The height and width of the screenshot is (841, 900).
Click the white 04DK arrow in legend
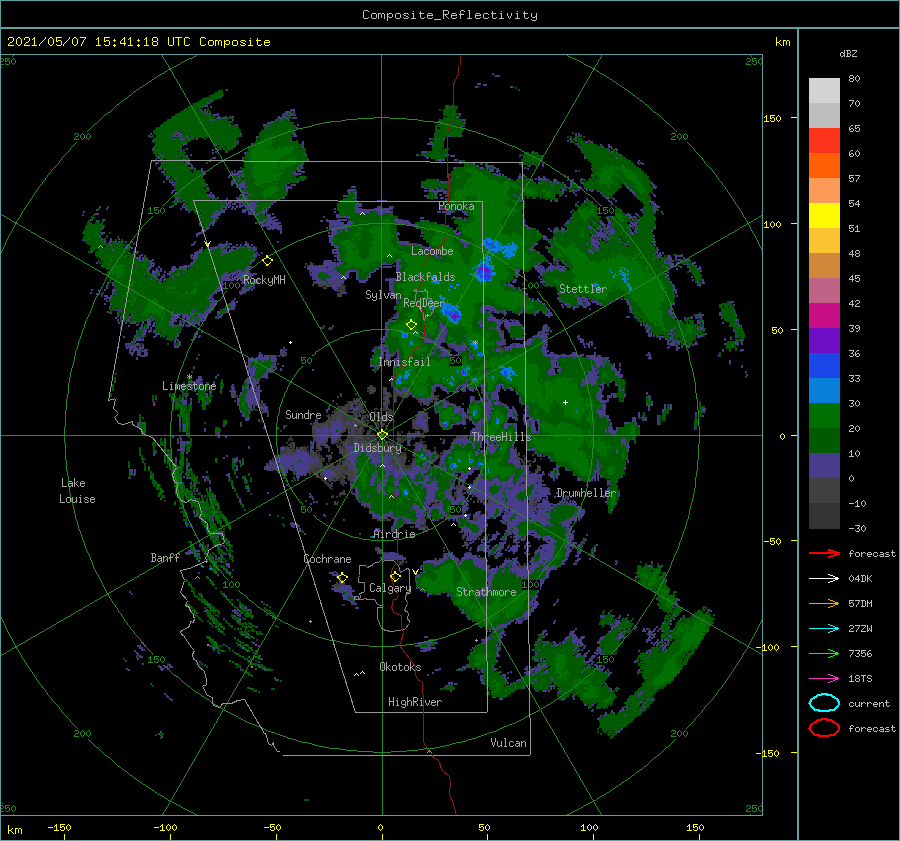(x=824, y=579)
